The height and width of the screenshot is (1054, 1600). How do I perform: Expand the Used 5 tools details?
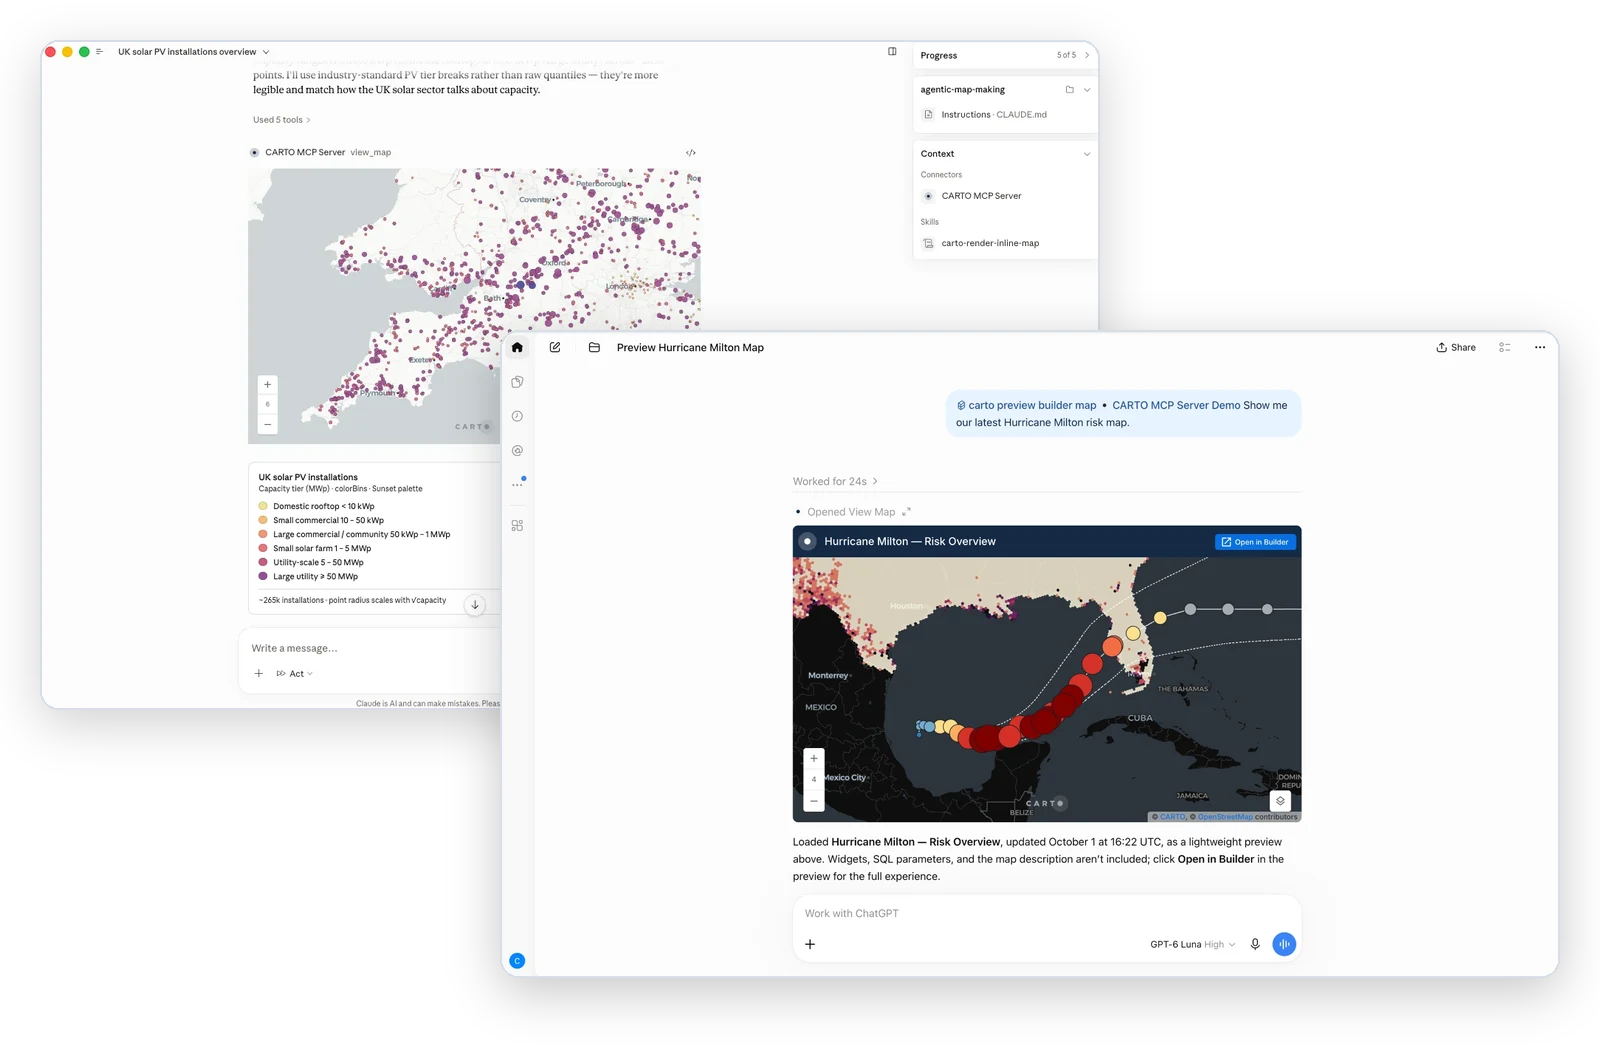[281, 120]
